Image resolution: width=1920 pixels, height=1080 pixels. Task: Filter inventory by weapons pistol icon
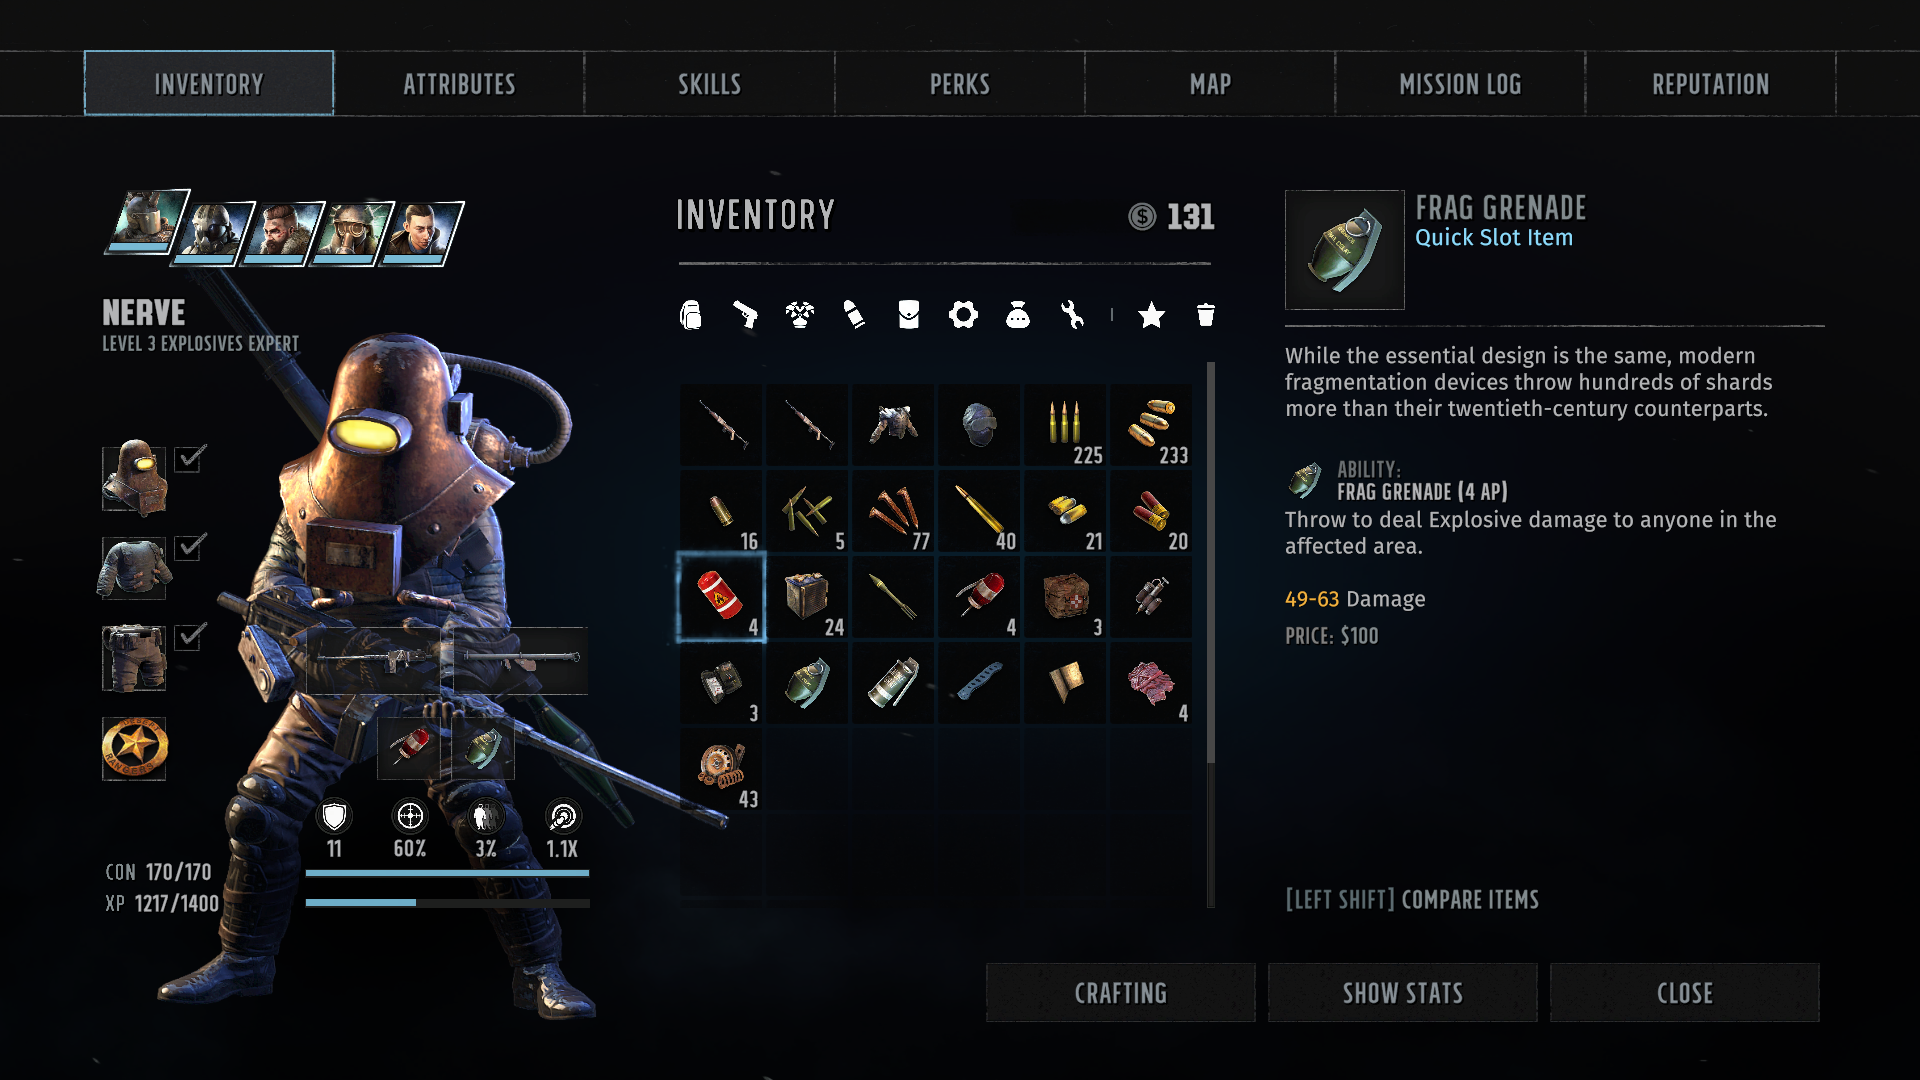[745, 315]
